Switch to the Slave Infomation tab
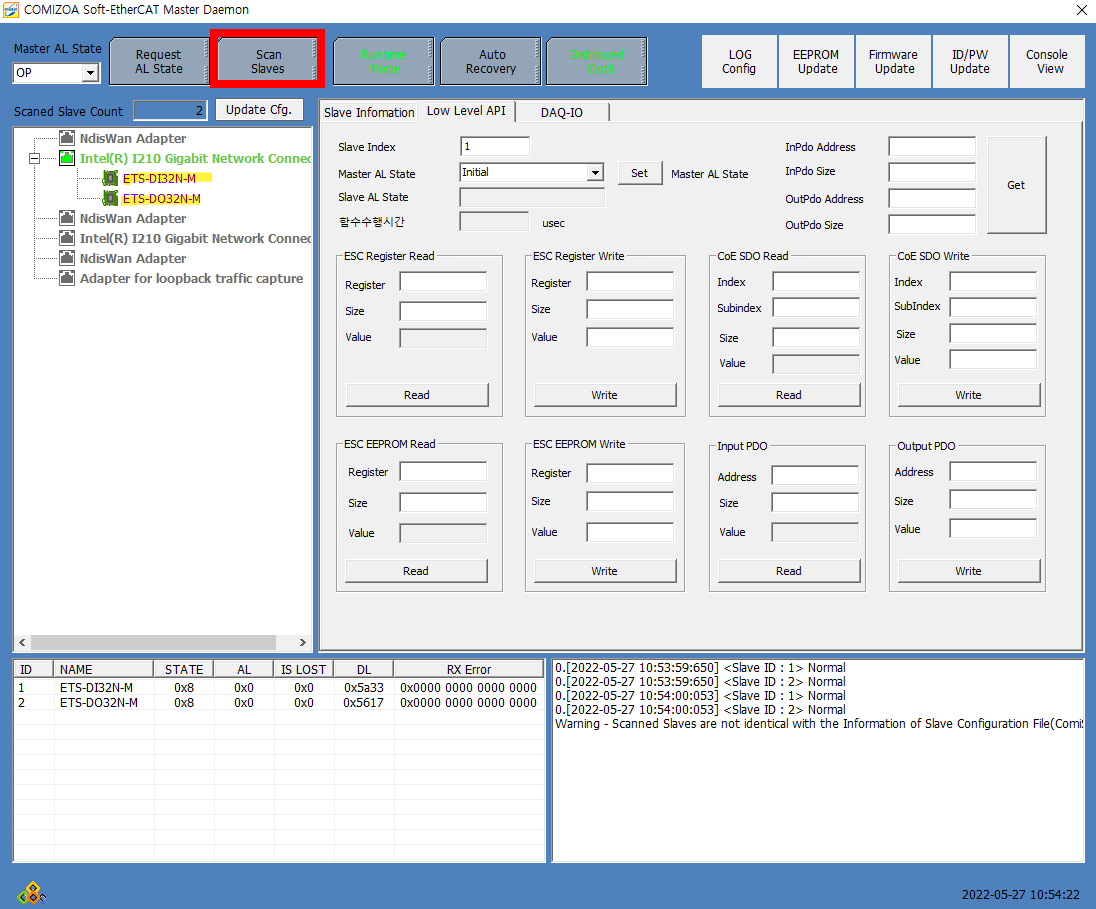This screenshot has width=1096, height=909. click(x=368, y=112)
